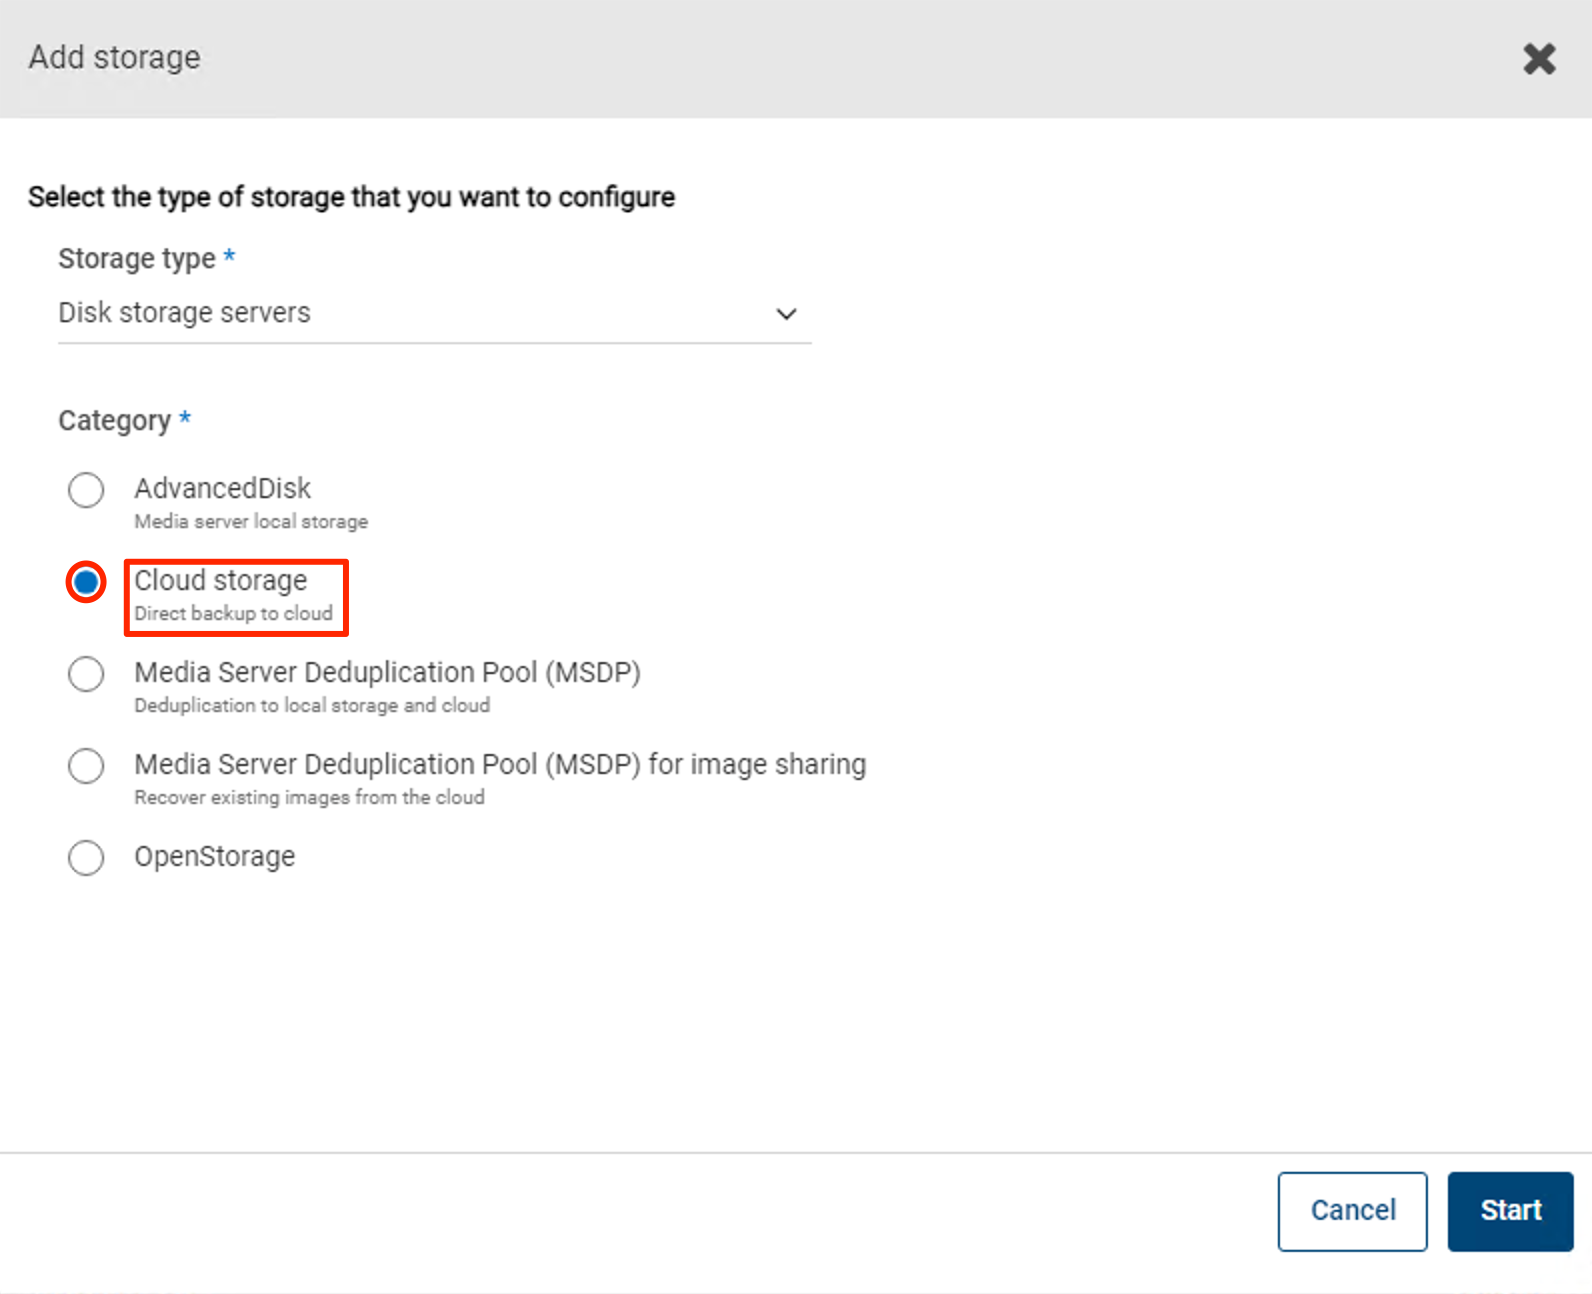Click the 'Media Server Deduplication Pool (MSDP)' label
Image resolution: width=1592 pixels, height=1294 pixels.
coord(388,672)
